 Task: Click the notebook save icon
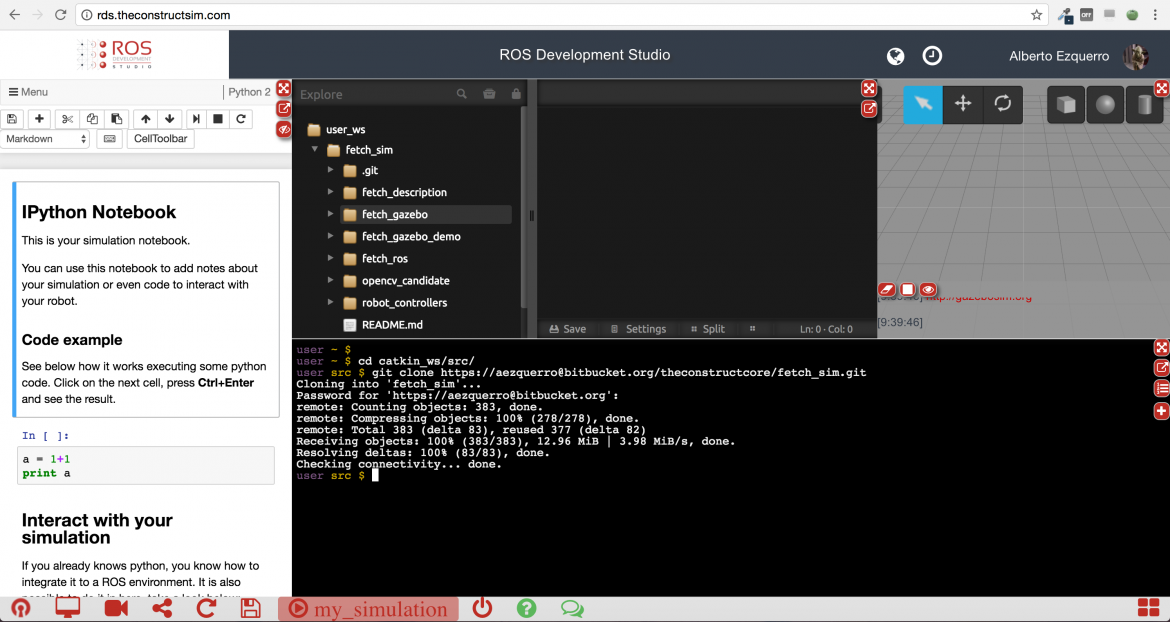point(12,118)
